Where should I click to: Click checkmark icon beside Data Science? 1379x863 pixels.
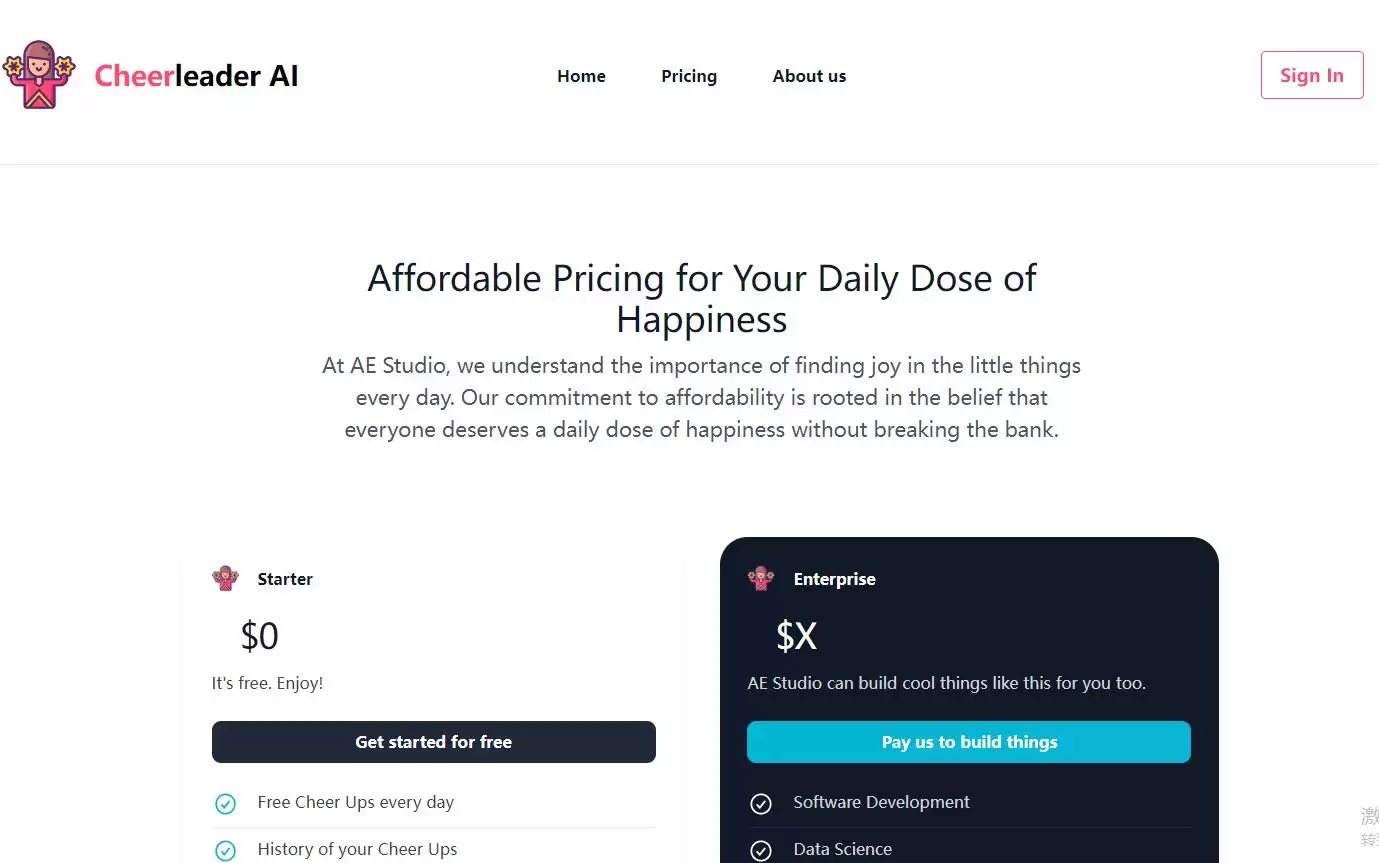click(x=761, y=850)
